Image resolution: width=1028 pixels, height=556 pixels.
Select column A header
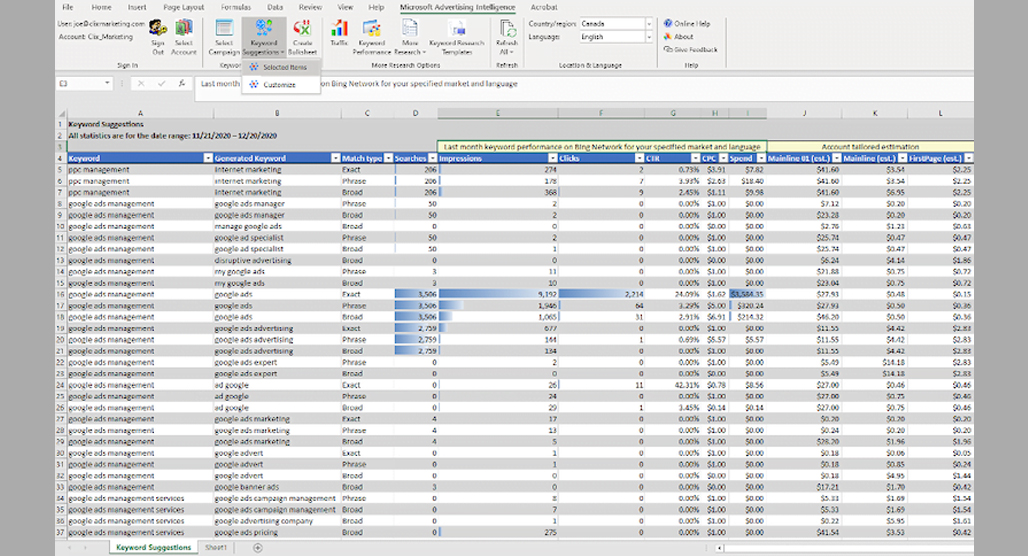(x=140, y=113)
